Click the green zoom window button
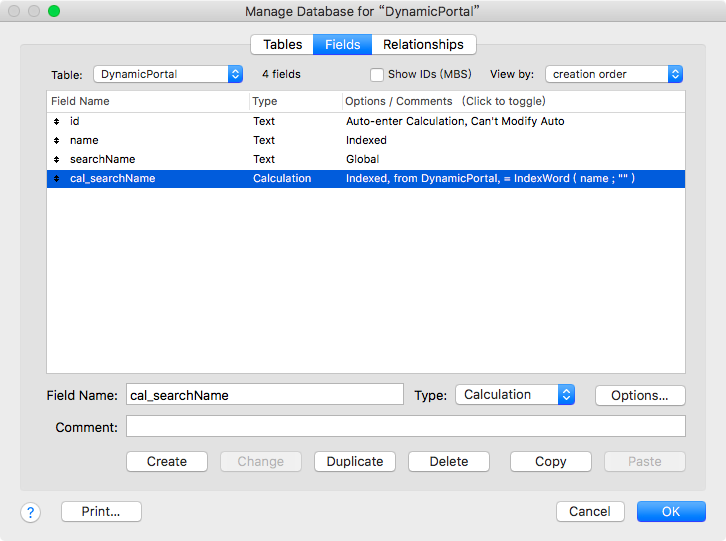 tap(54, 11)
